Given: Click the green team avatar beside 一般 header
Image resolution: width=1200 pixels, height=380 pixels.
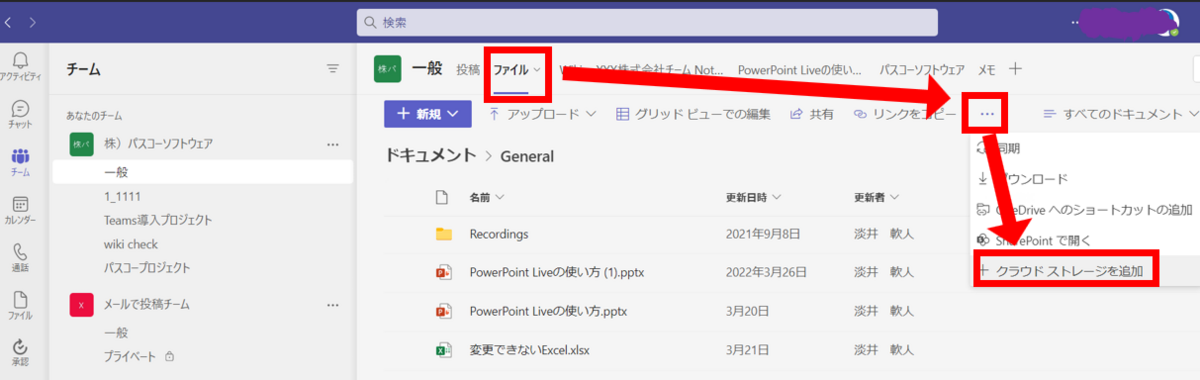Looking at the screenshot, I should click(x=388, y=69).
